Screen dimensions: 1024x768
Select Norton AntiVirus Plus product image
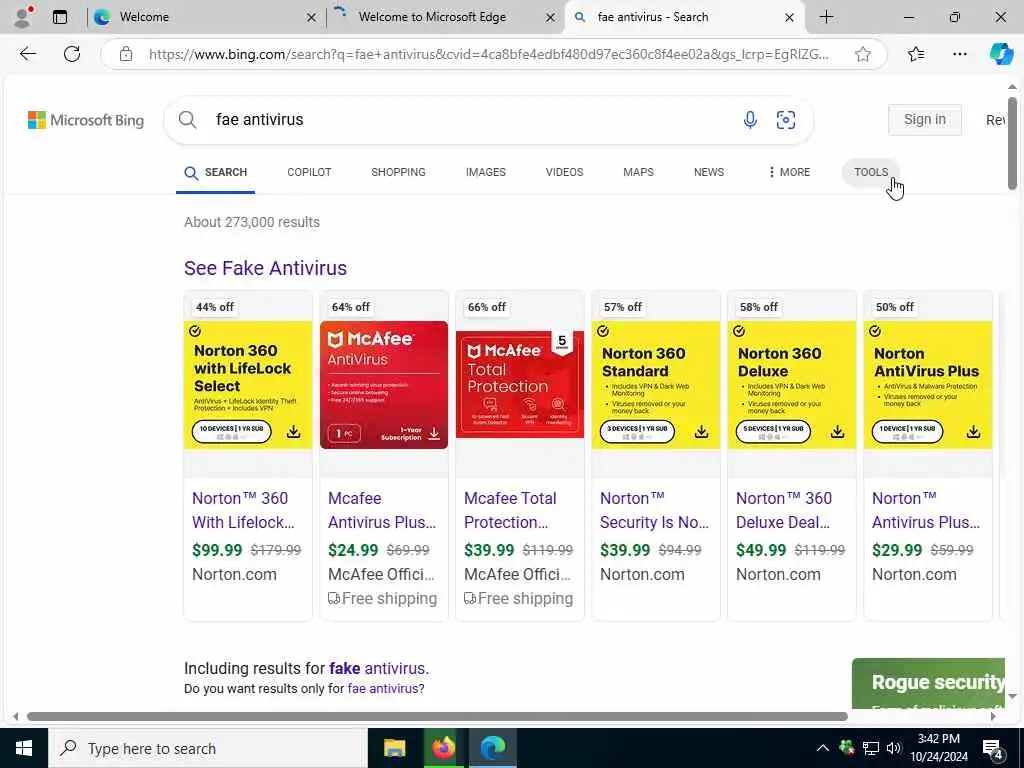928,385
